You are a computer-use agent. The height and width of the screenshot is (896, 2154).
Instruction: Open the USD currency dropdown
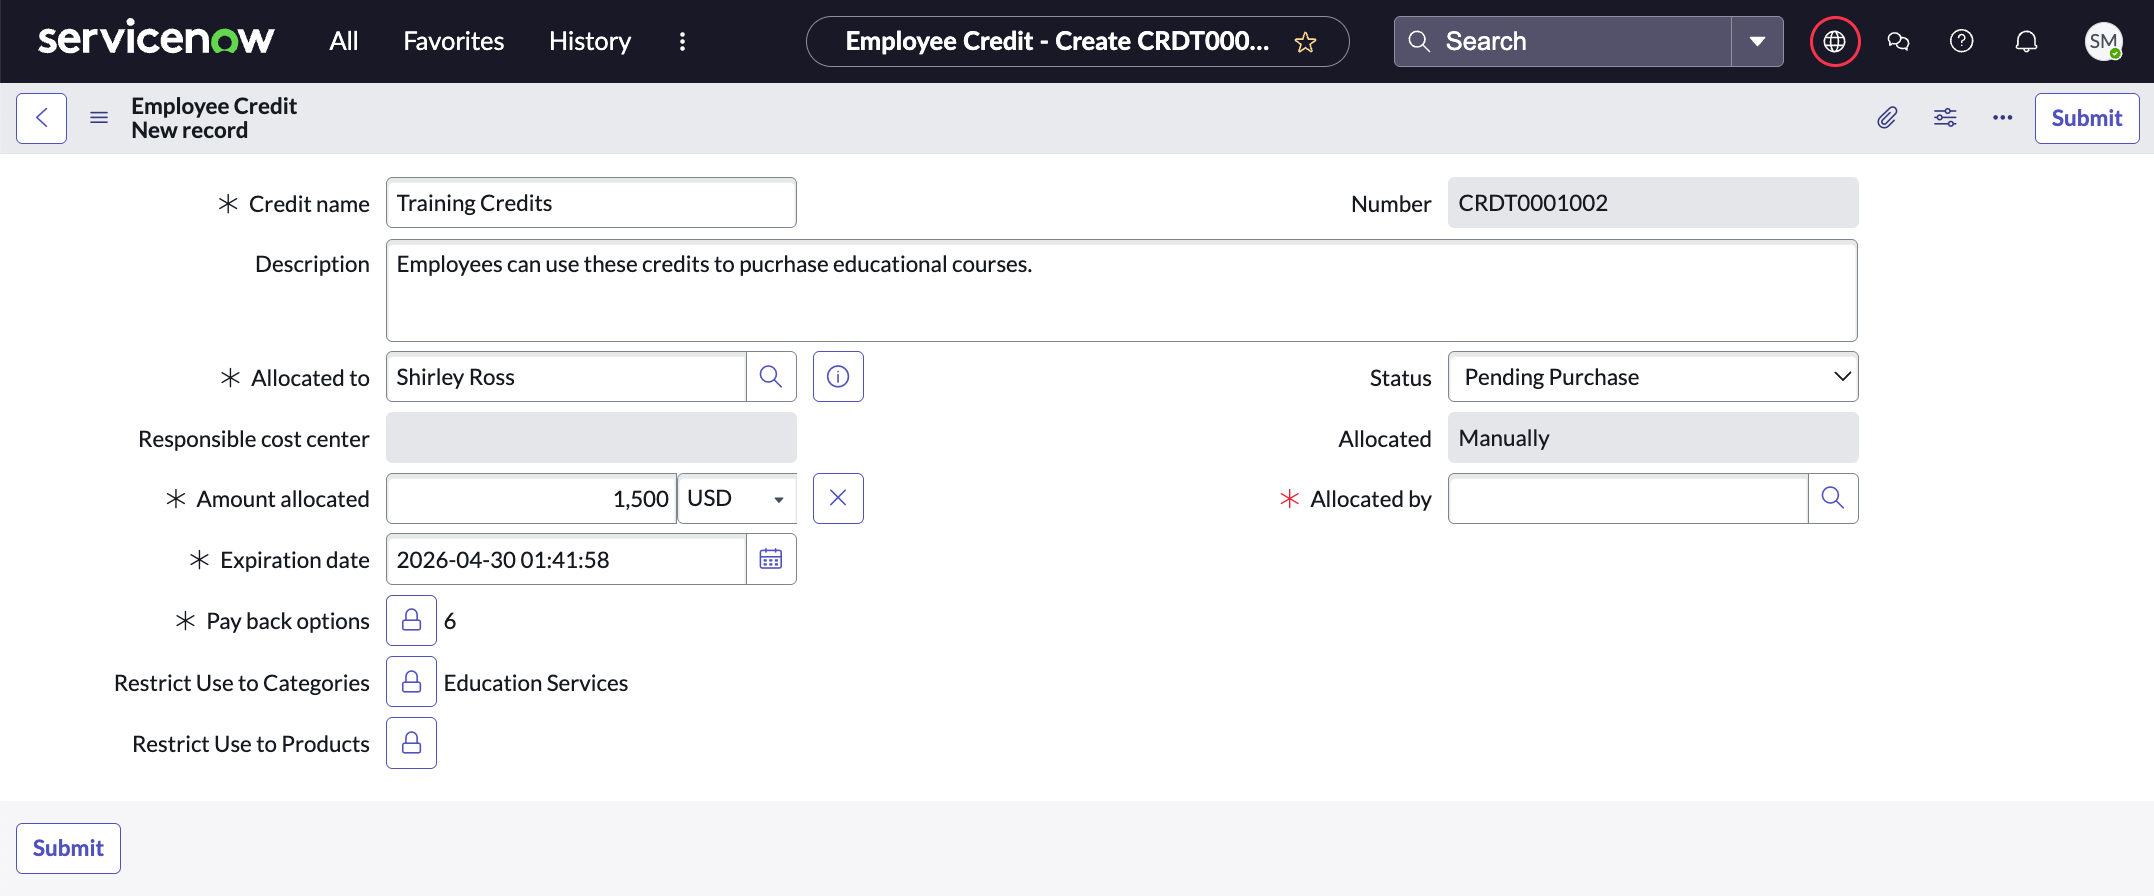[737, 498]
